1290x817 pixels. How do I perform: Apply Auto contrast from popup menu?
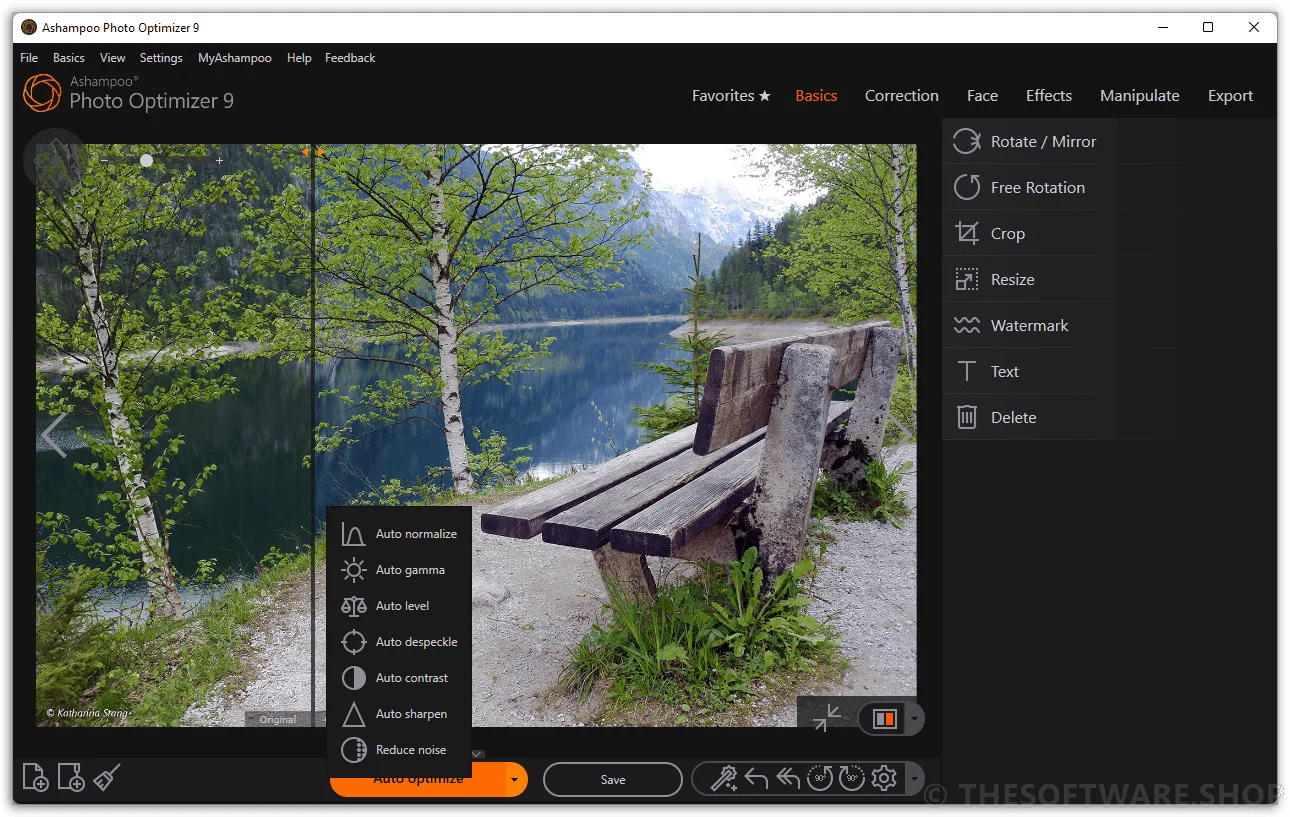[x=399, y=678]
